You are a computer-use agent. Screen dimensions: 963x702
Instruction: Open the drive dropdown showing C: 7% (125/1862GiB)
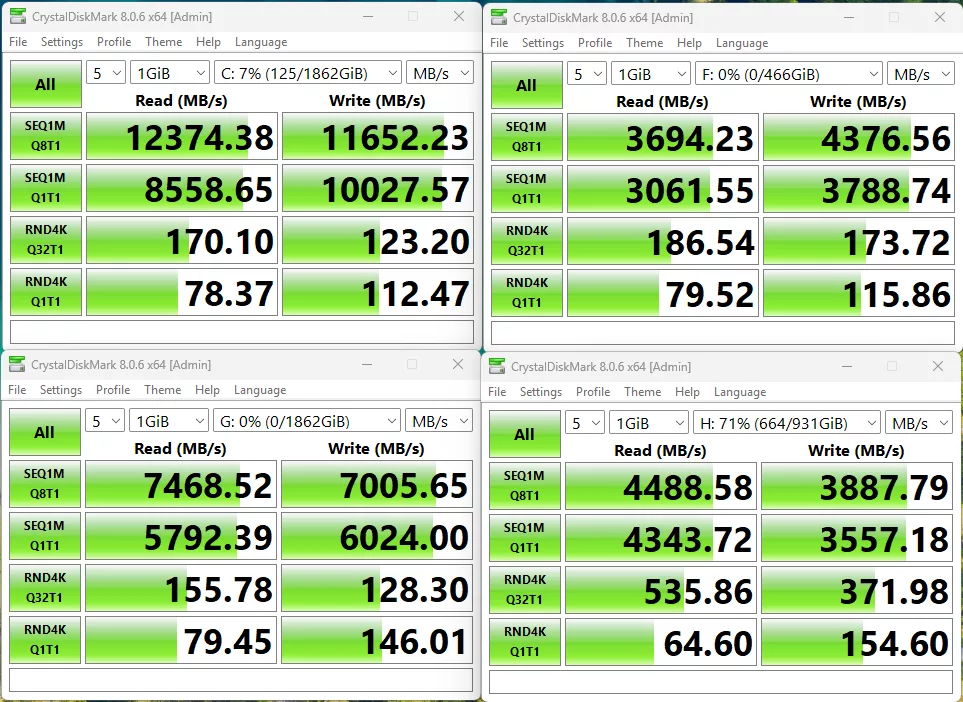pos(307,73)
